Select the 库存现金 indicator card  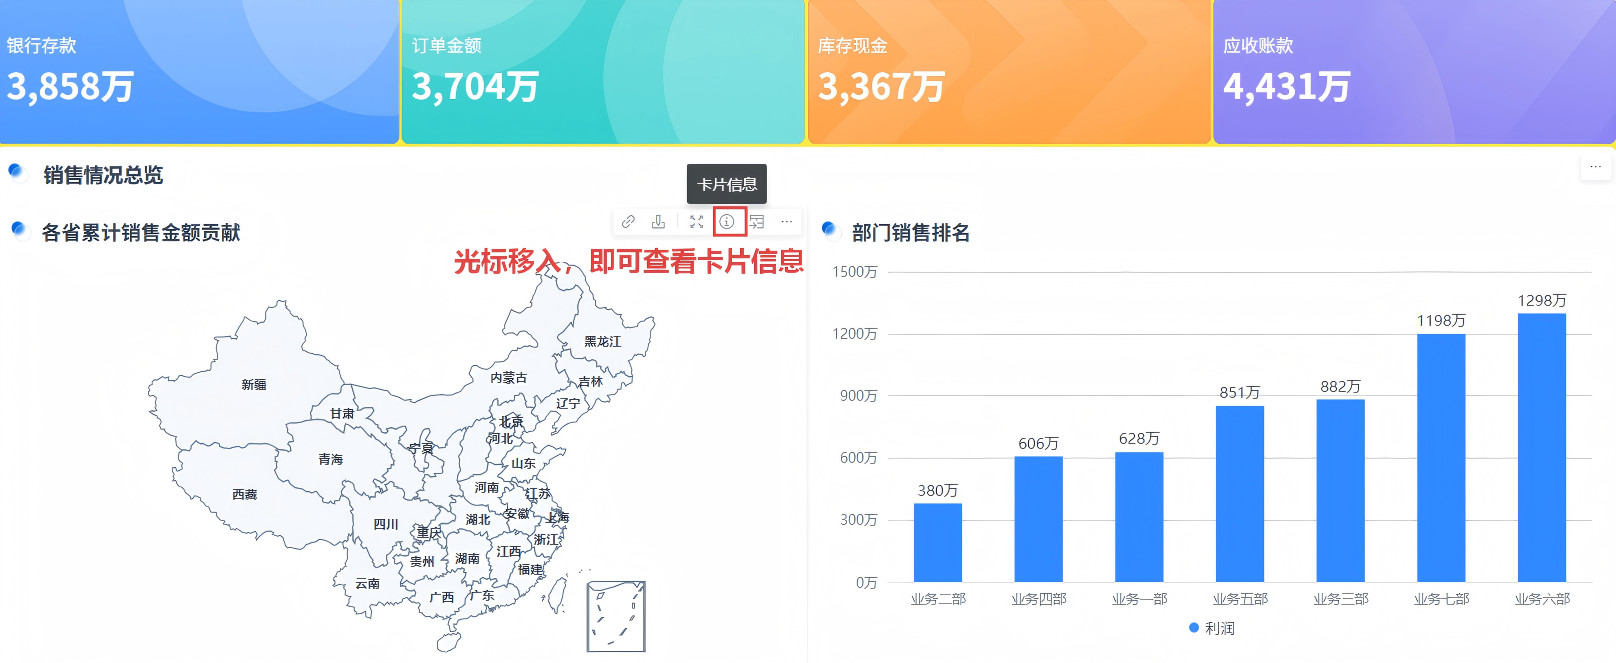(x=1009, y=72)
